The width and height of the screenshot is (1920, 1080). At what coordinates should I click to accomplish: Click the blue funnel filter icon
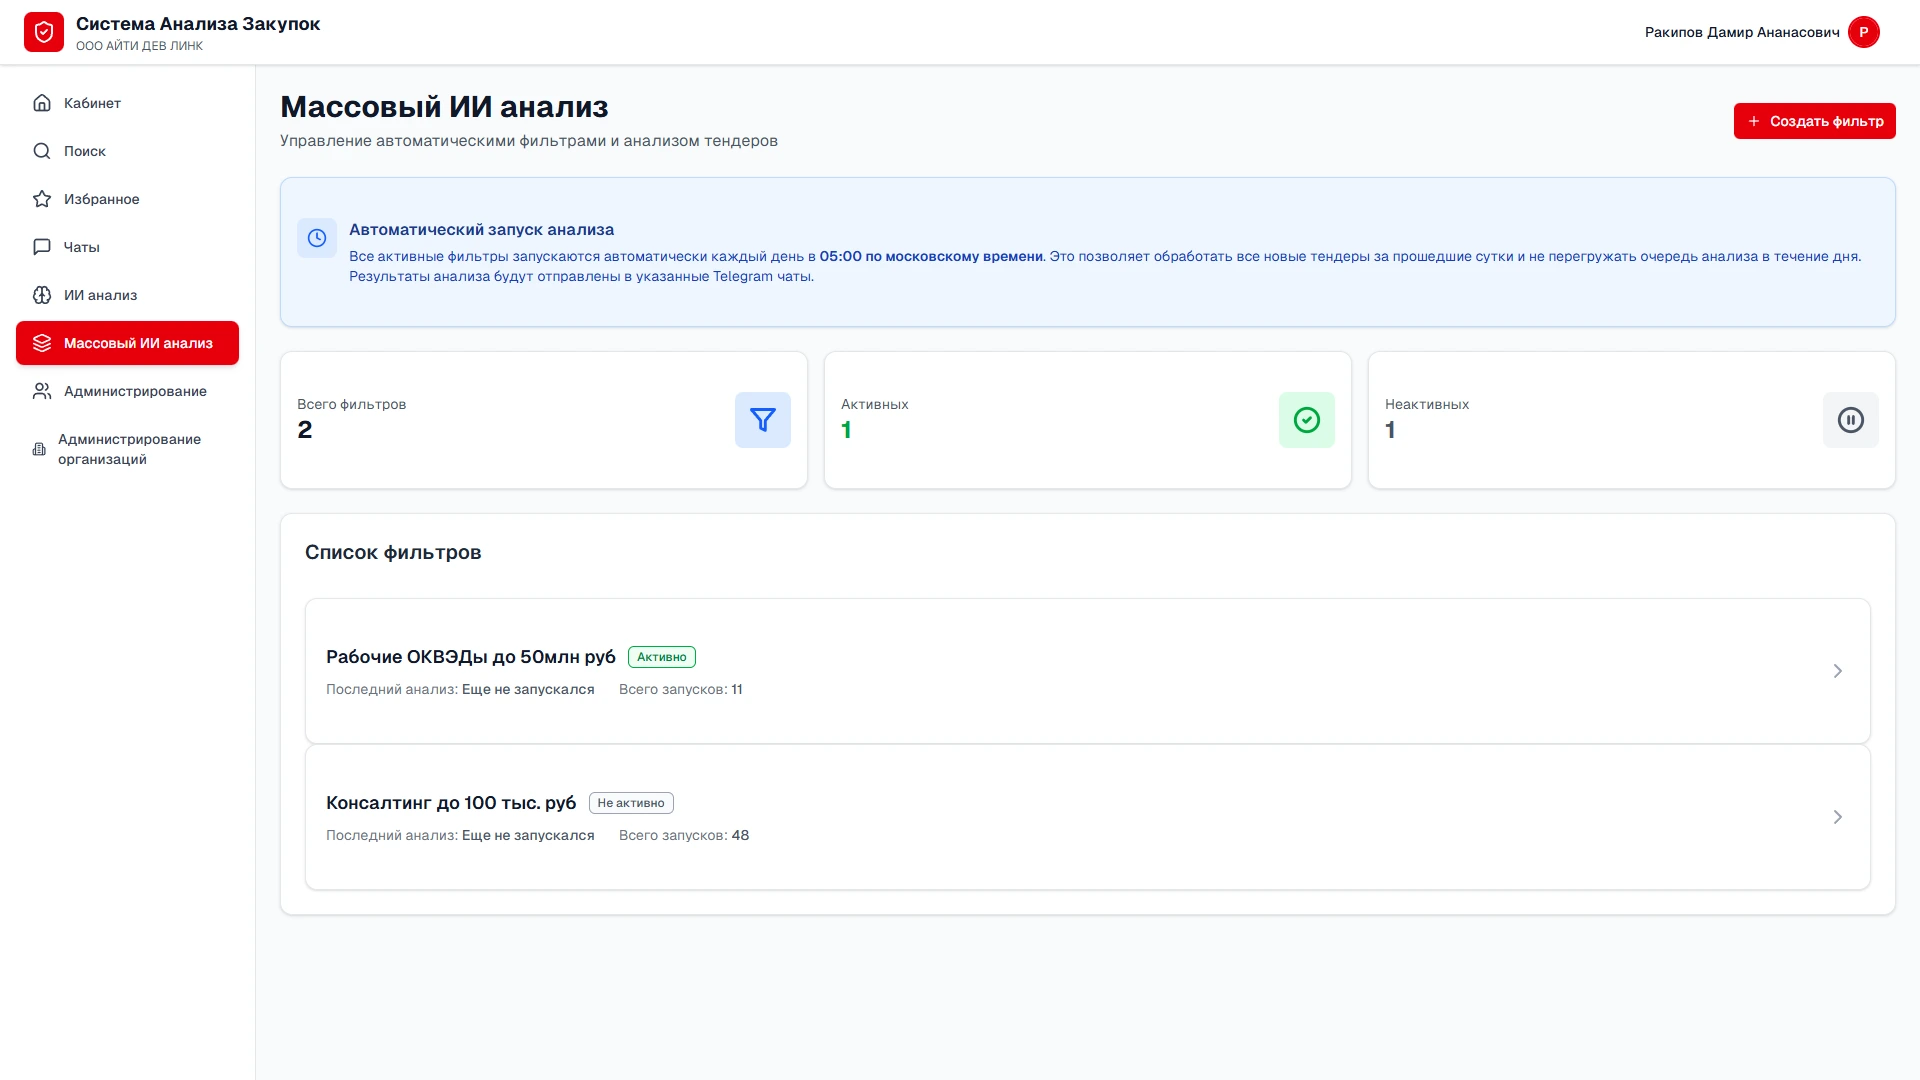point(762,420)
